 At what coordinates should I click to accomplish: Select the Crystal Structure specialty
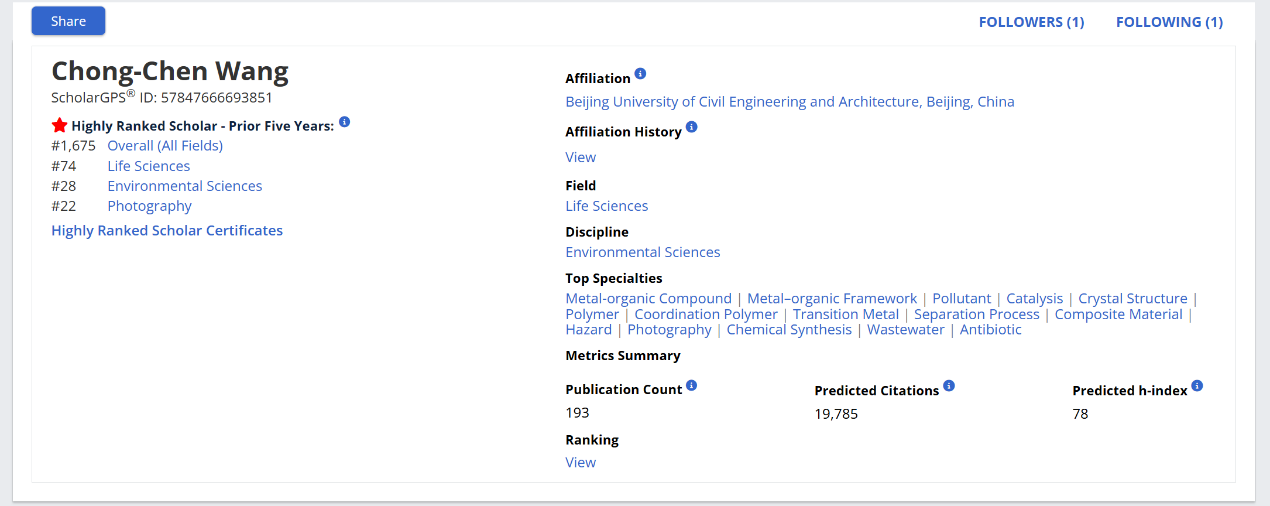1132,298
